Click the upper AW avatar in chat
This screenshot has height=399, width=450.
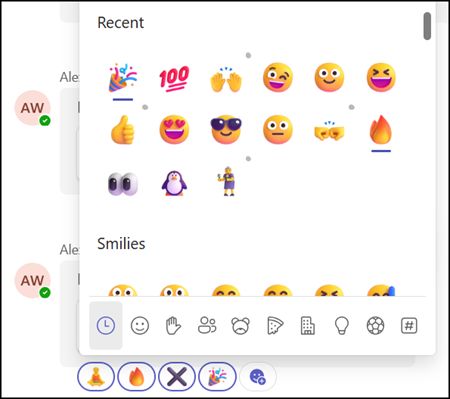(32, 108)
